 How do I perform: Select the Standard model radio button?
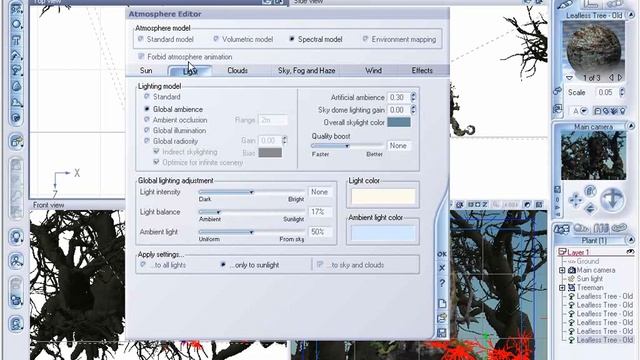[x=140, y=39]
